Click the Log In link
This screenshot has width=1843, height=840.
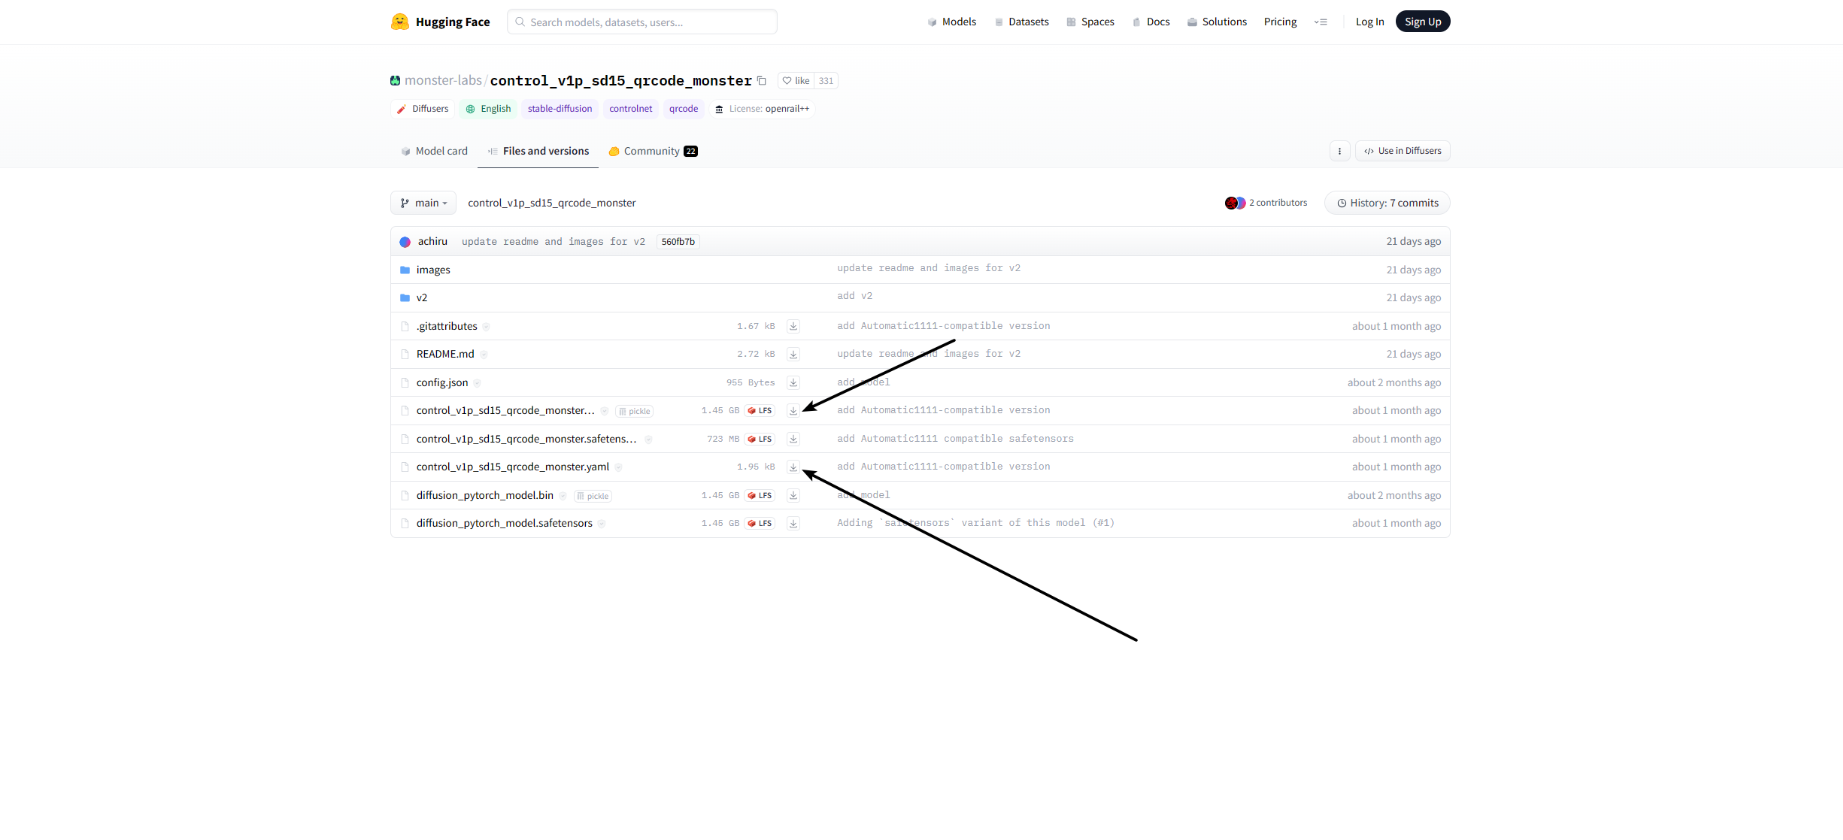[x=1370, y=22]
